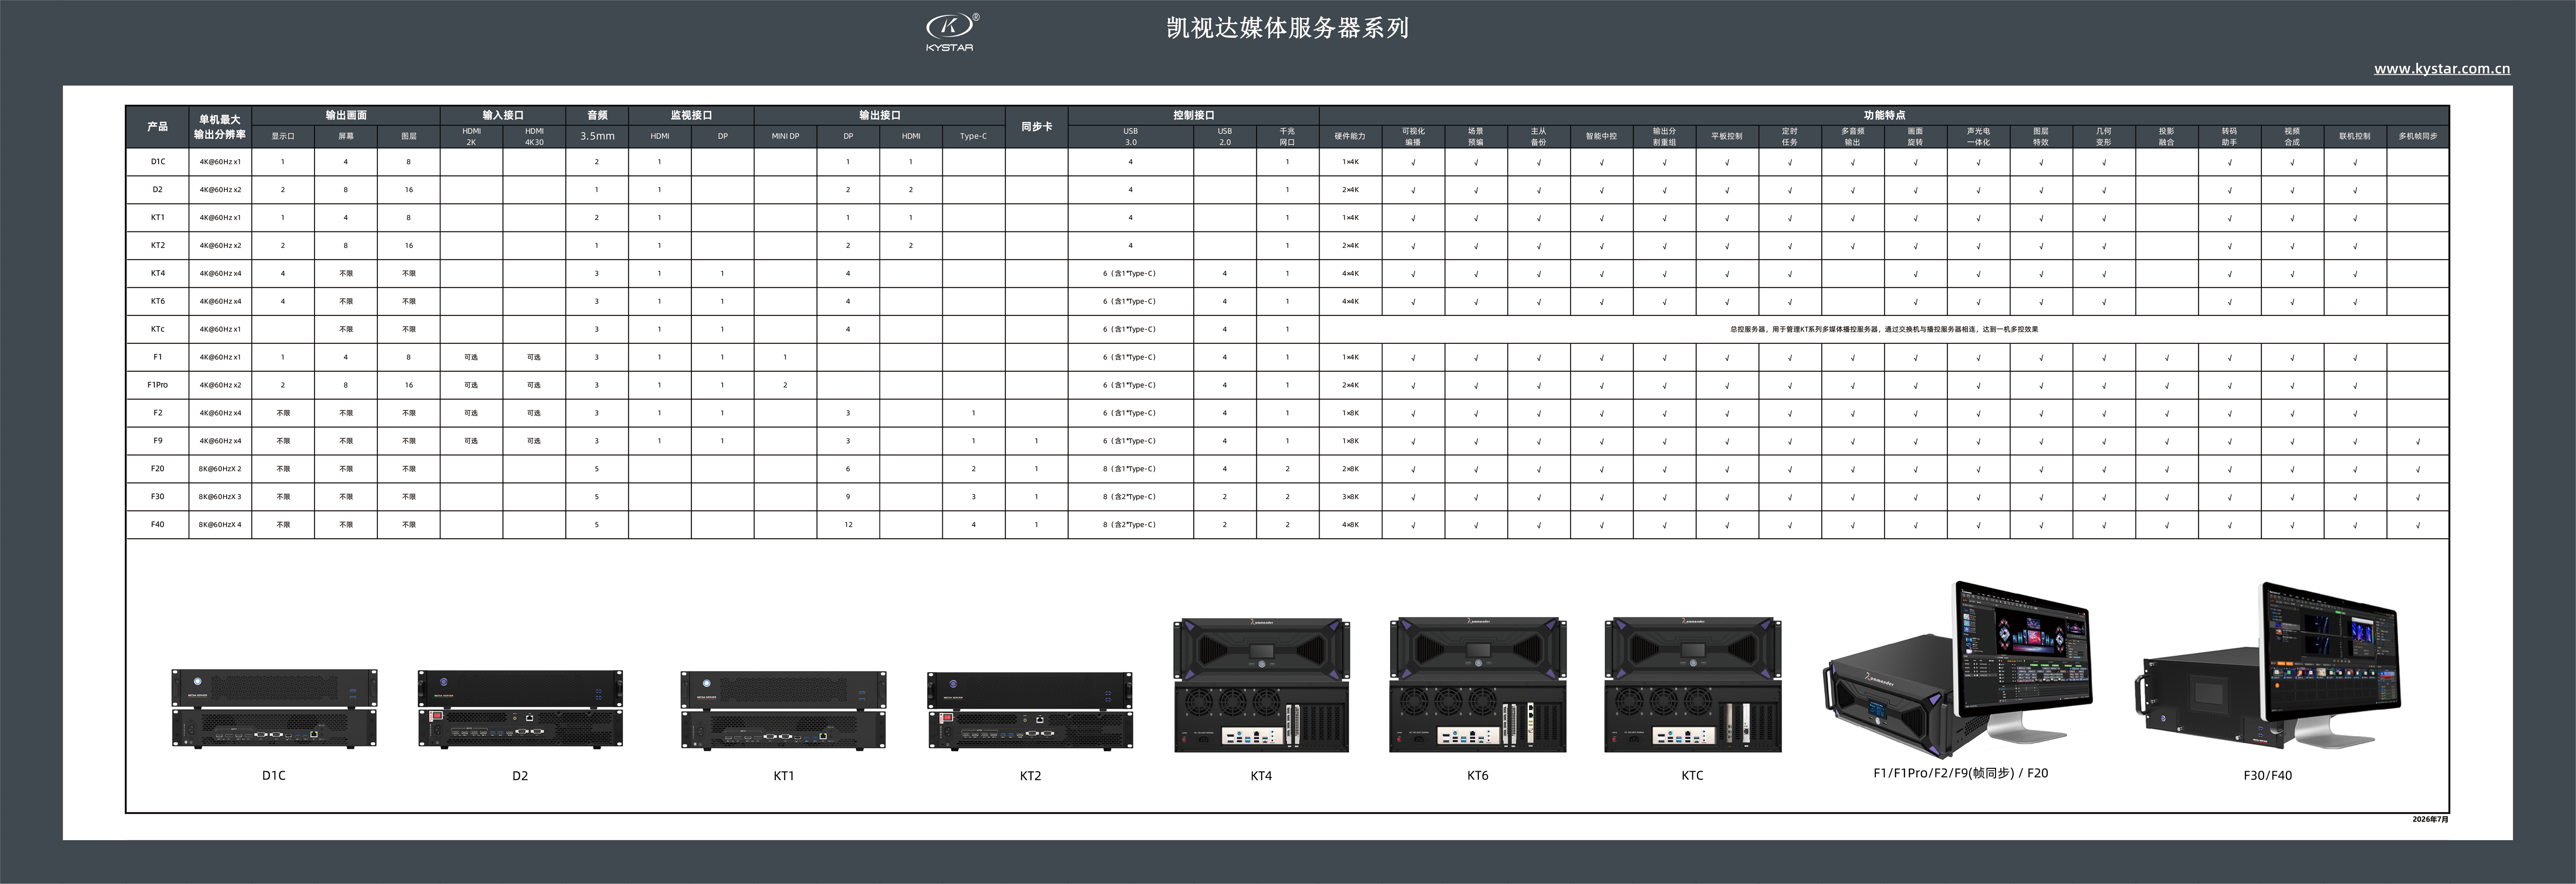This screenshot has height=884, width=2576.
Task: Click the '图层' sub-header under 输出画面
Action: pyautogui.click(x=409, y=136)
